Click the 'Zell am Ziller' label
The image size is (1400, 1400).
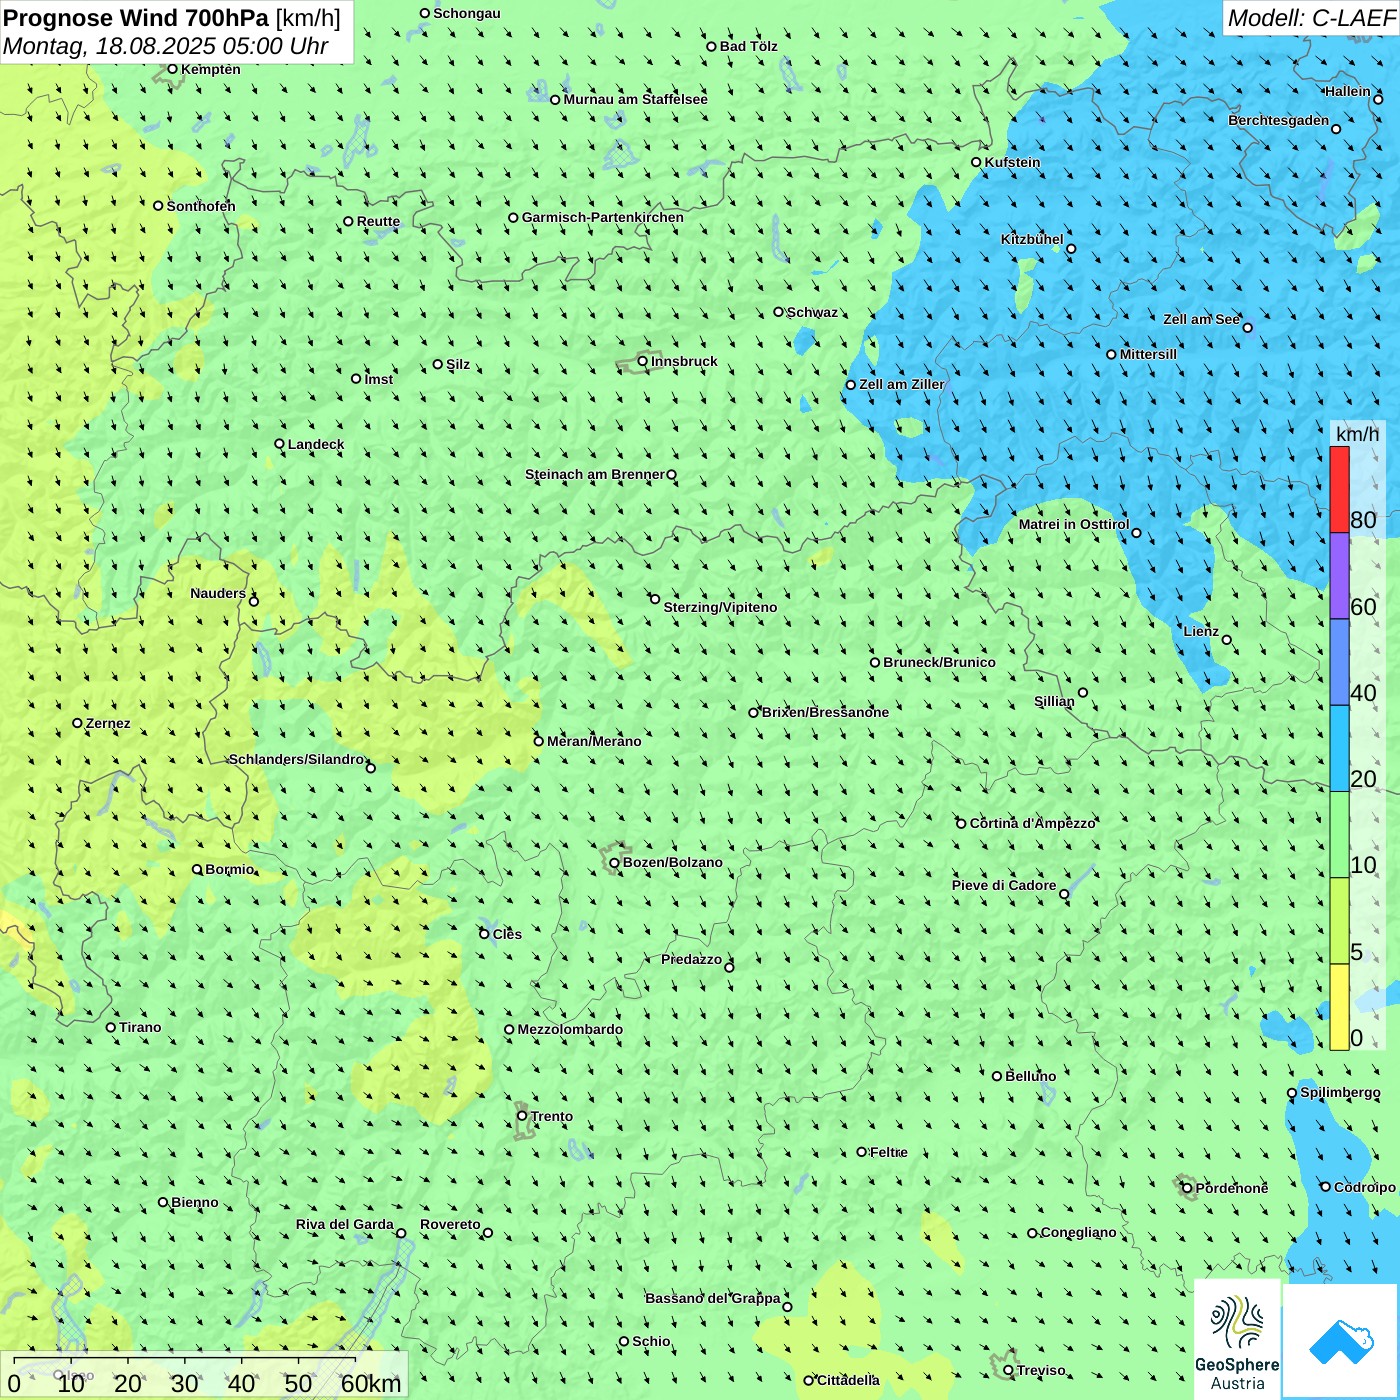[x=902, y=384]
